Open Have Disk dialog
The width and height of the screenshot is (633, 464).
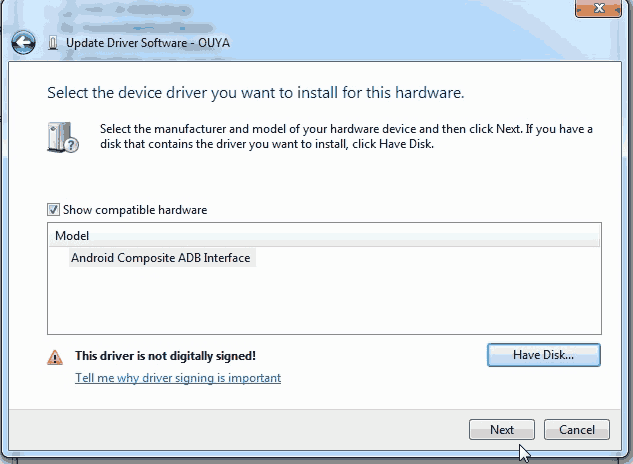click(x=543, y=355)
